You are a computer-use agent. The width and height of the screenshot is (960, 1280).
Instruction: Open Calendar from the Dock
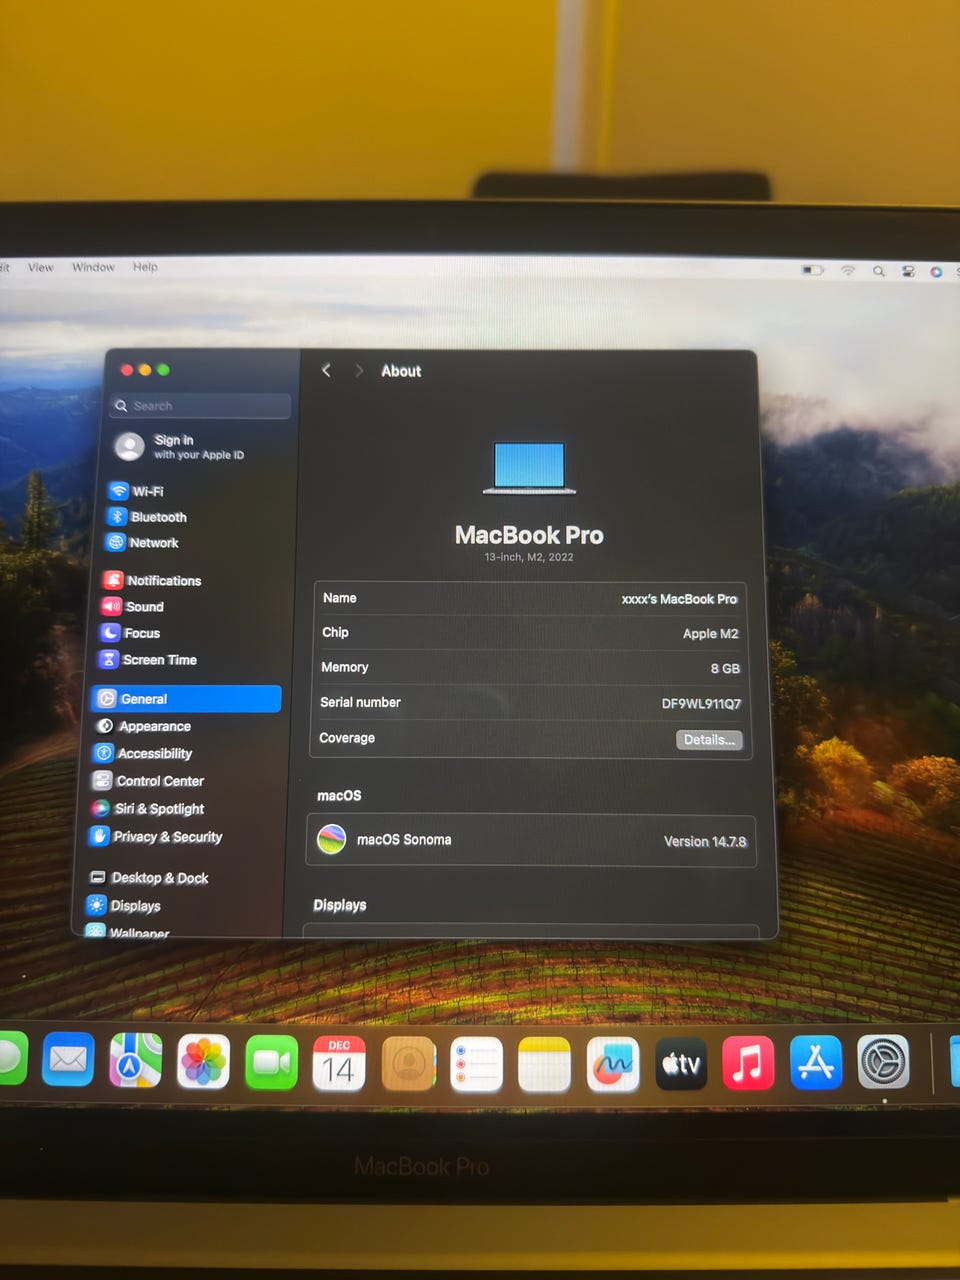point(339,1063)
